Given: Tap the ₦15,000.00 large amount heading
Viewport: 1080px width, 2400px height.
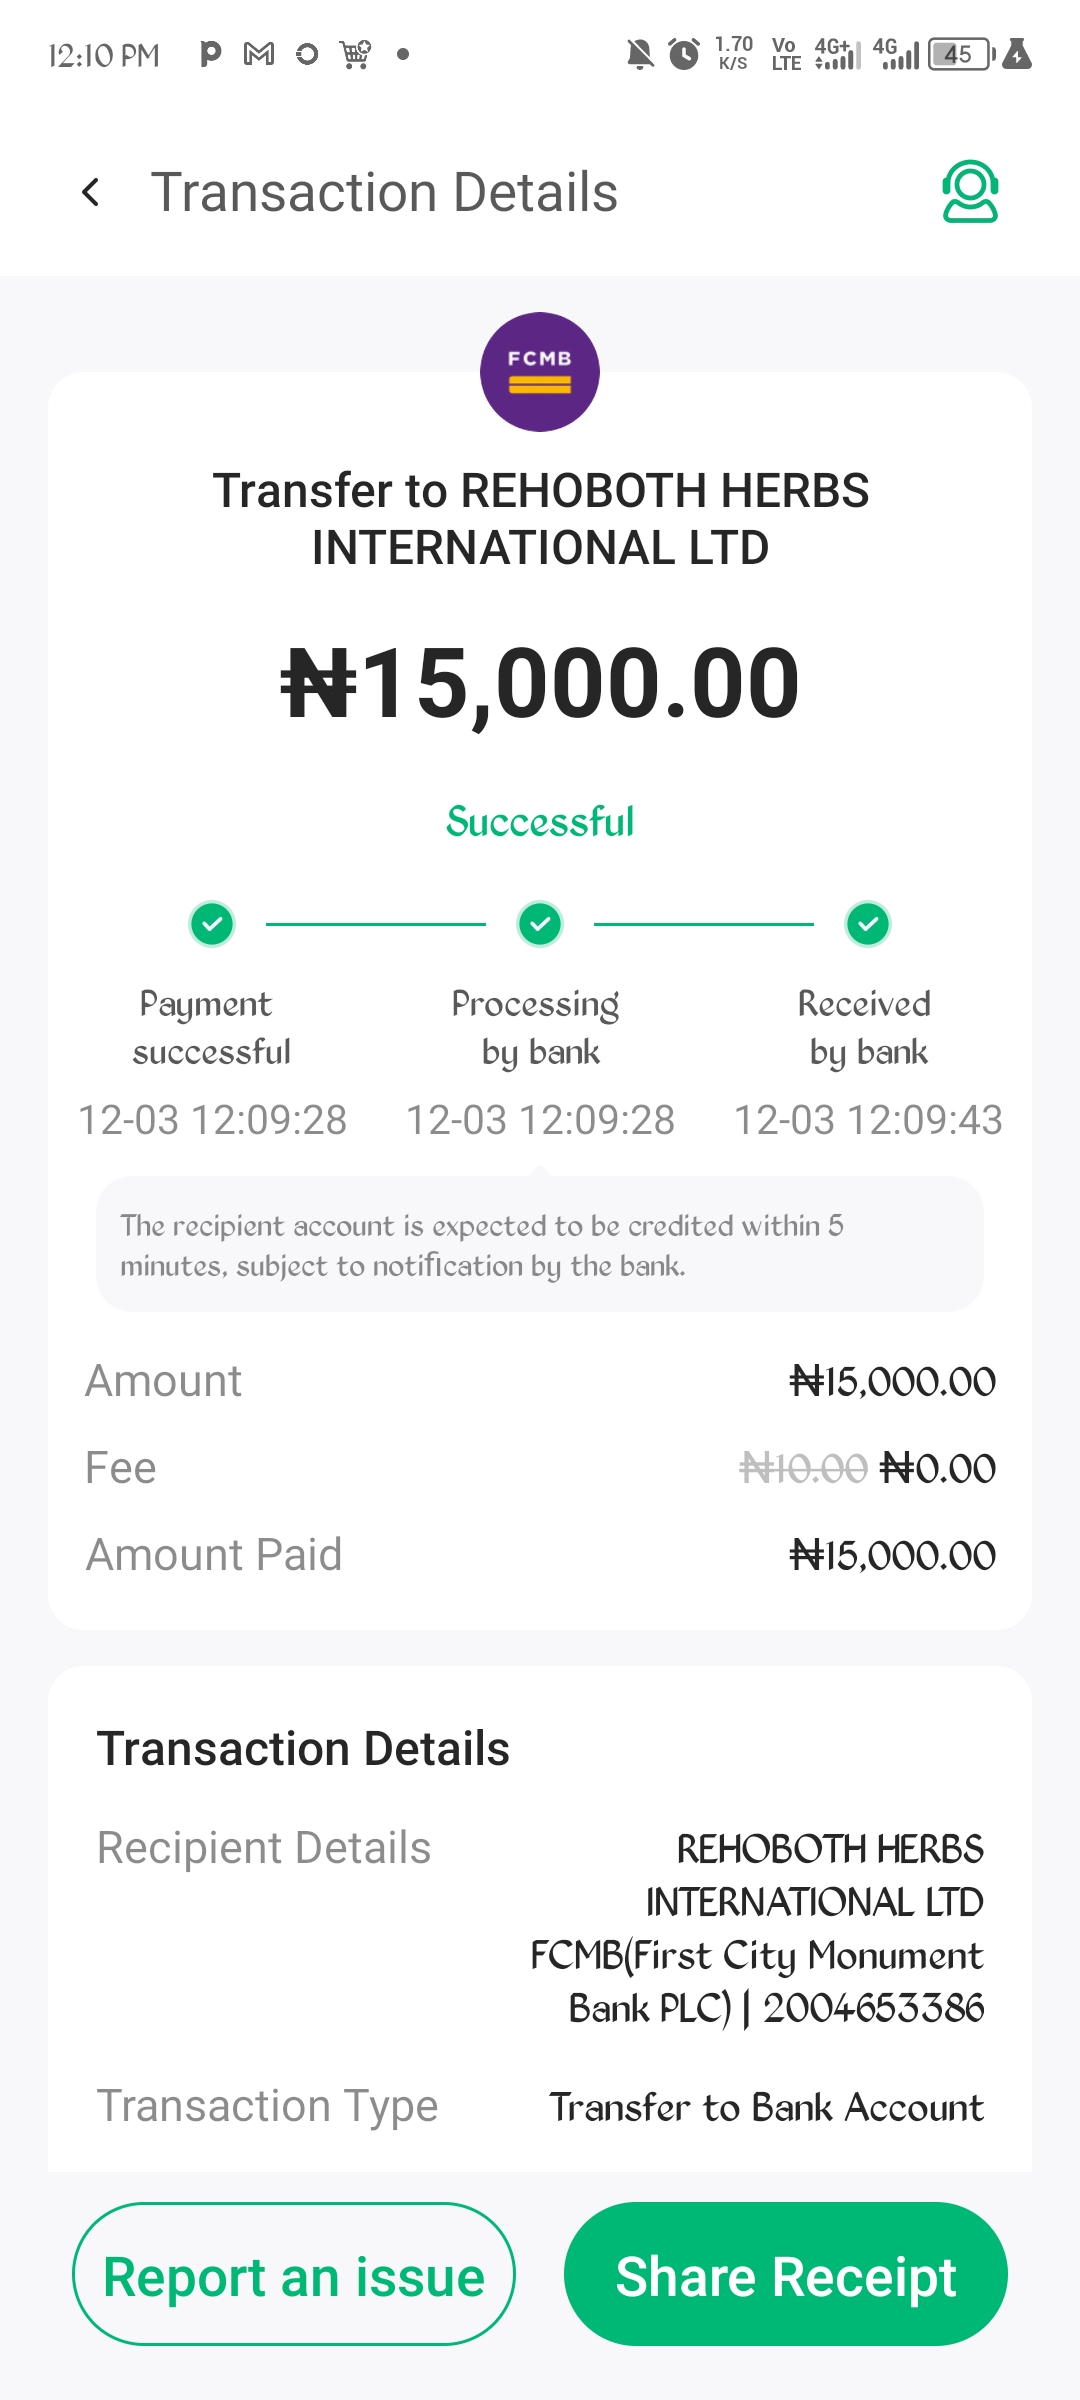Looking at the screenshot, I should click(x=540, y=684).
